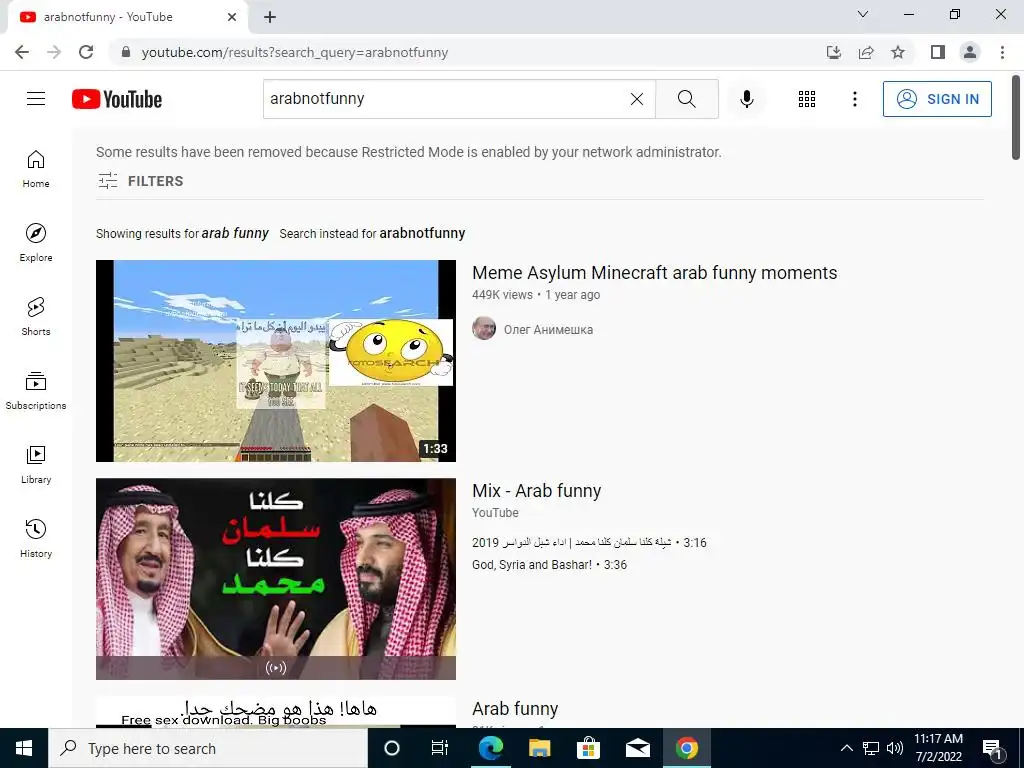Toggle the Chrome side panel
The width and height of the screenshot is (1024, 768).
(938, 52)
